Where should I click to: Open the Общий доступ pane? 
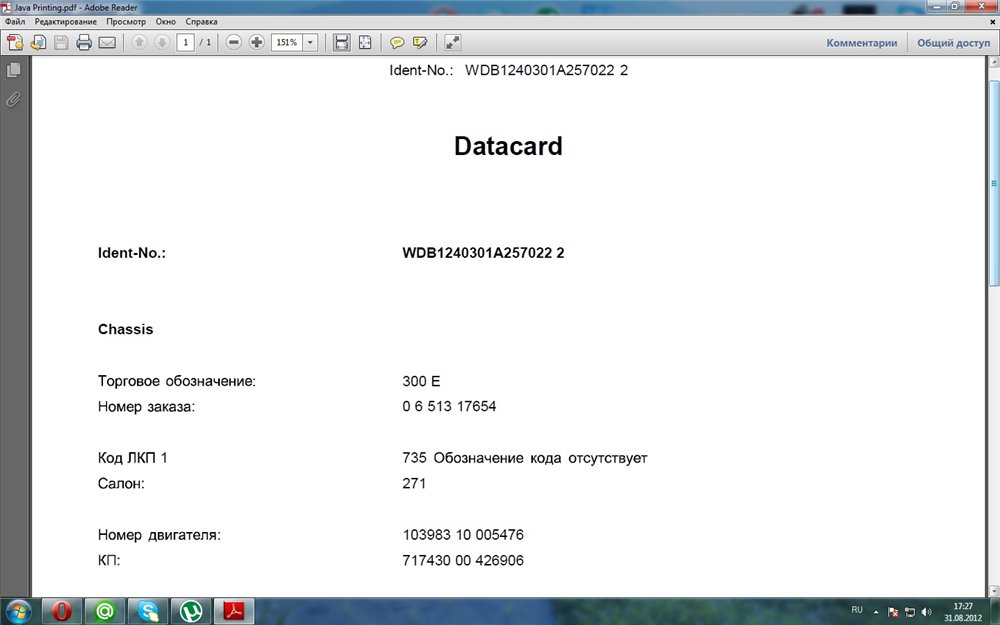pos(953,43)
